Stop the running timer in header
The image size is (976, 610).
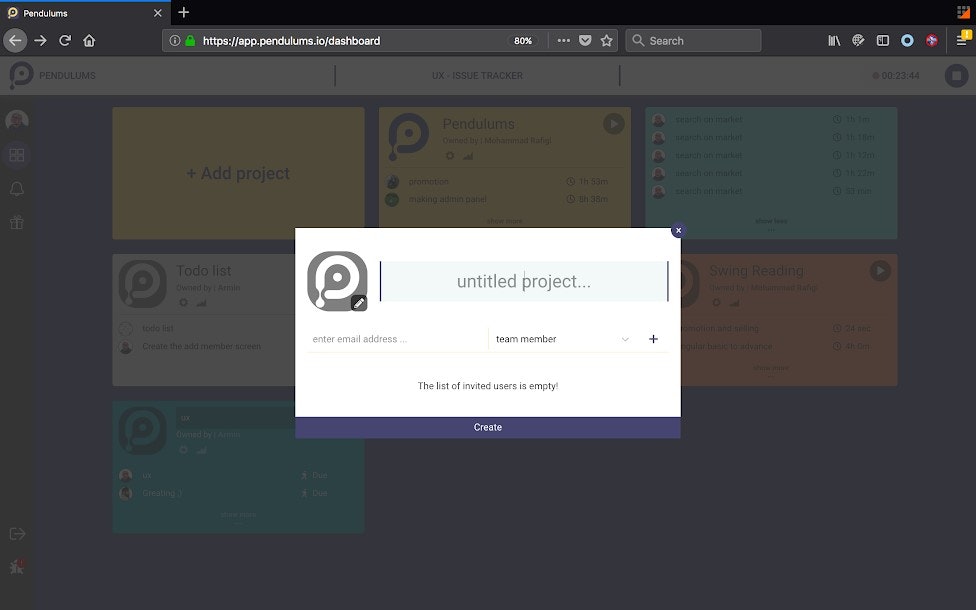pyautogui.click(x=956, y=75)
